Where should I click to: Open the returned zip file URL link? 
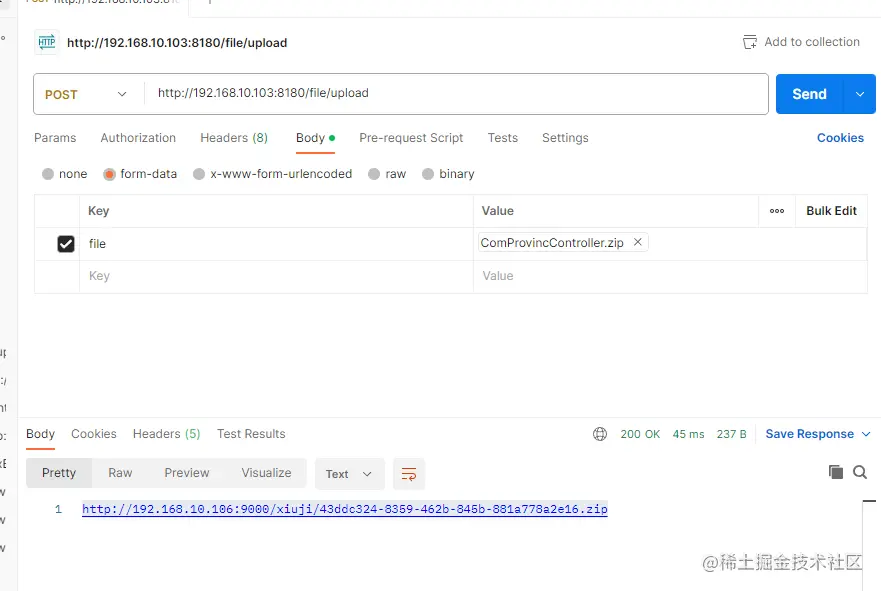[x=344, y=509]
